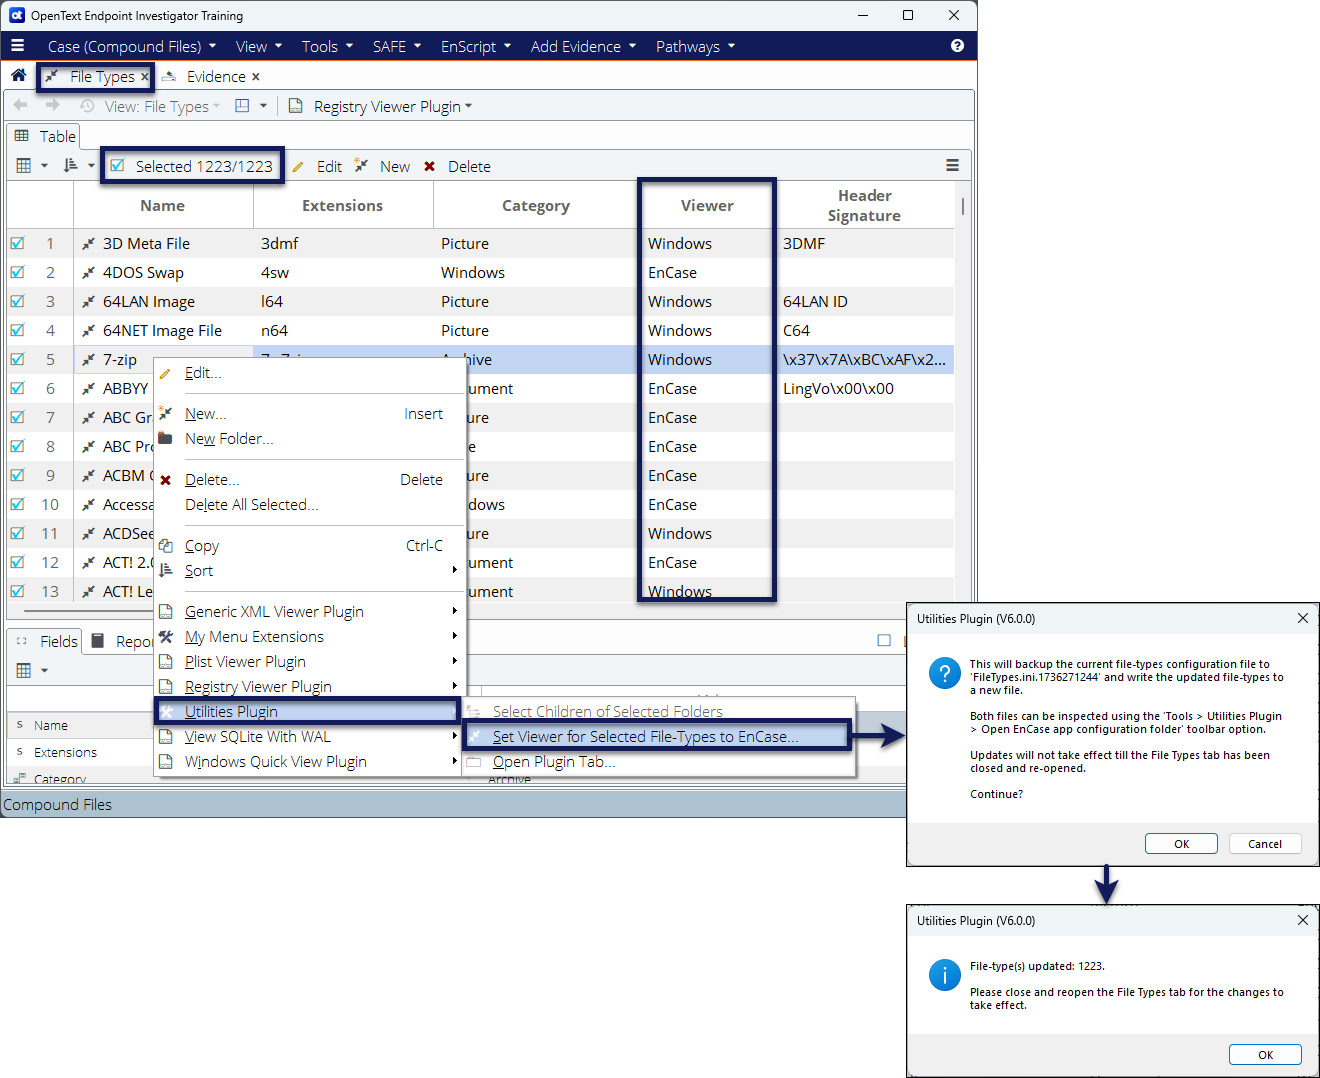Open the Case (Compound Files) dropdown menu

[x=131, y=46]
